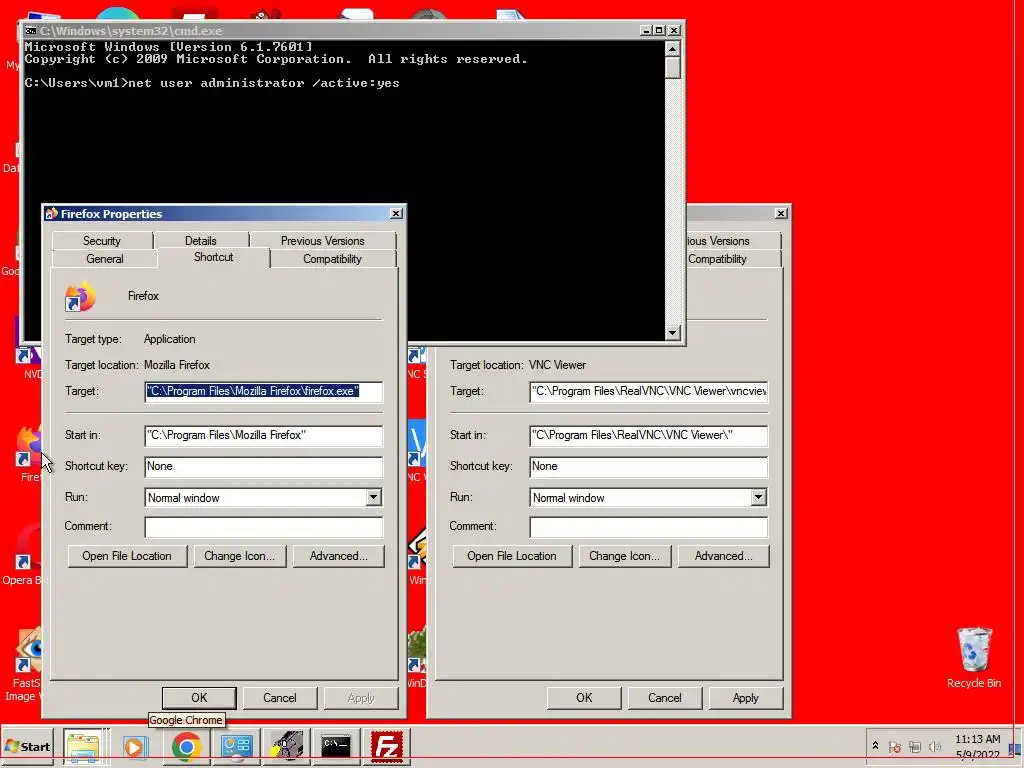Screen dimensions: 1024x768
Task: Click Cancel in VNC Viewer properties dialog
Action: pyautogui.click(x=665, y=697)
